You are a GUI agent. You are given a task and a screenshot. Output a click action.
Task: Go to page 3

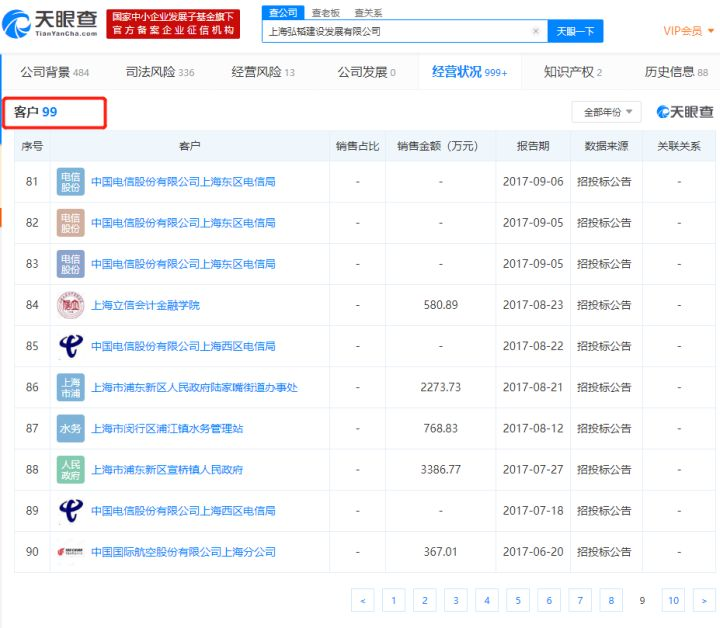pos(456,600)
